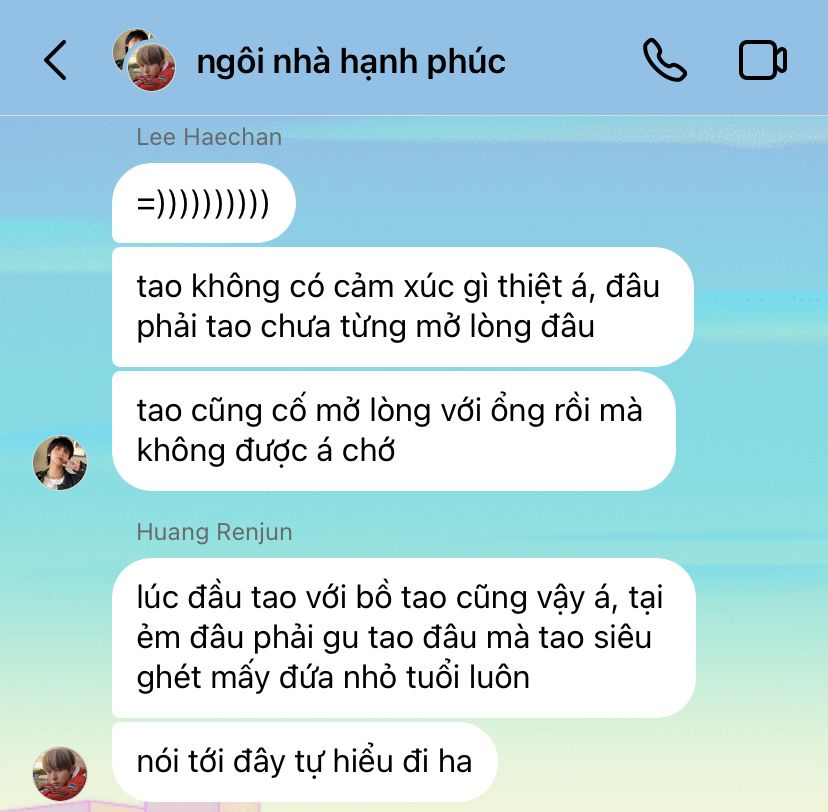Viewport: 828px width, 812px height.
Task: Tap Huang Renjun's profile picture
Action: [60, 773]
